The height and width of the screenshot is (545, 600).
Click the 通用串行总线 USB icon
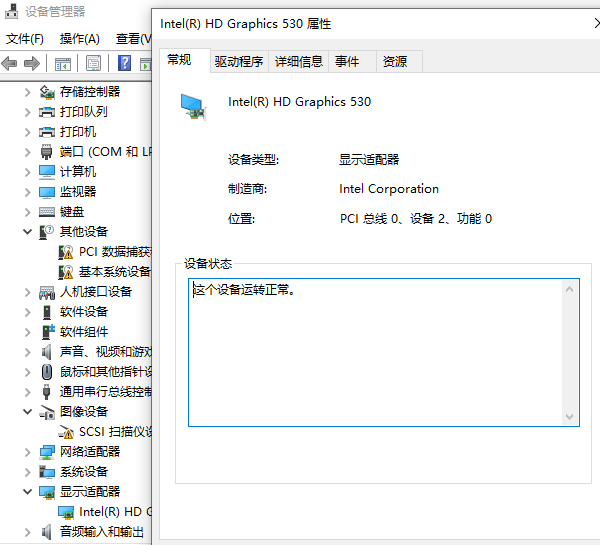47,392
